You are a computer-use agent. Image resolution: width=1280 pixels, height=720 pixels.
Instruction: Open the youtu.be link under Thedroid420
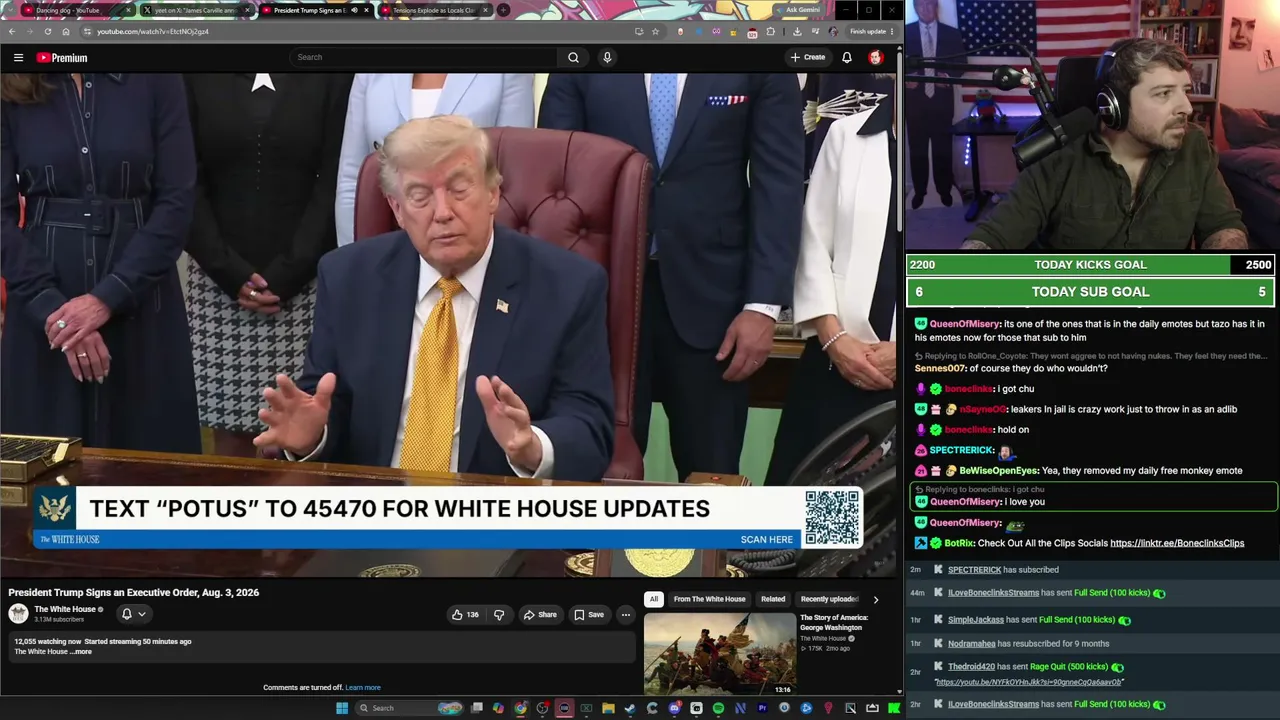1029,682
